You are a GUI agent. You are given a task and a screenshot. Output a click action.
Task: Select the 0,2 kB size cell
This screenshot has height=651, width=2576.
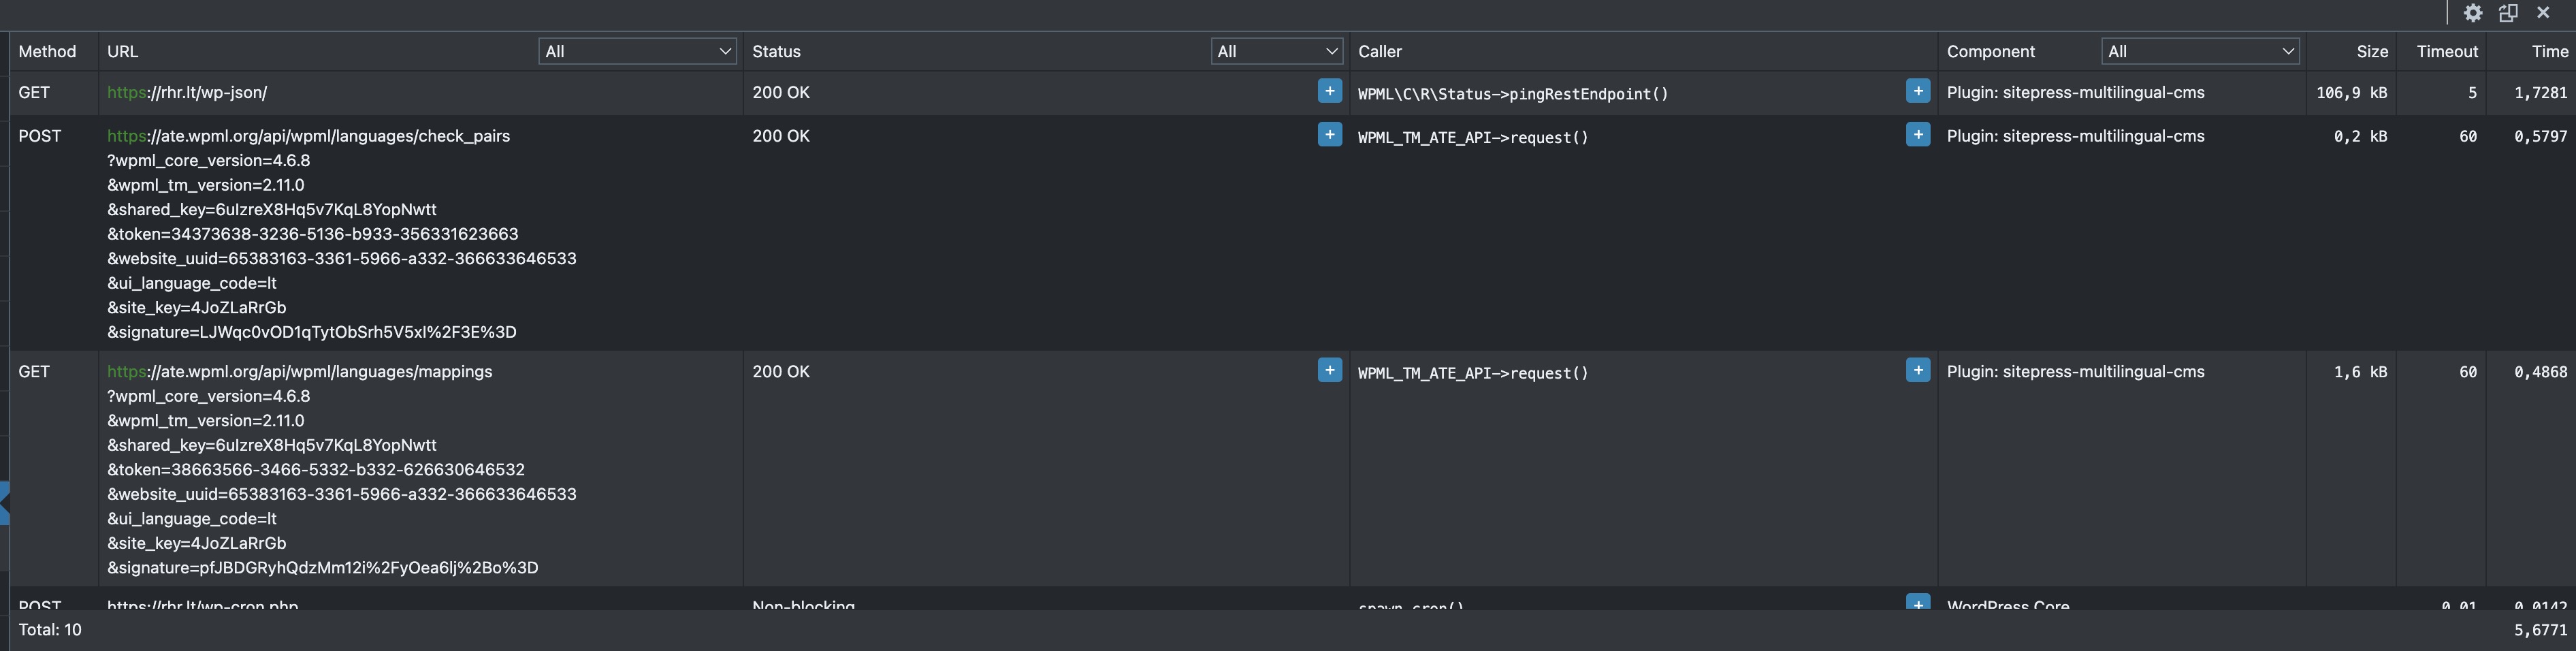pos(2360,136)
